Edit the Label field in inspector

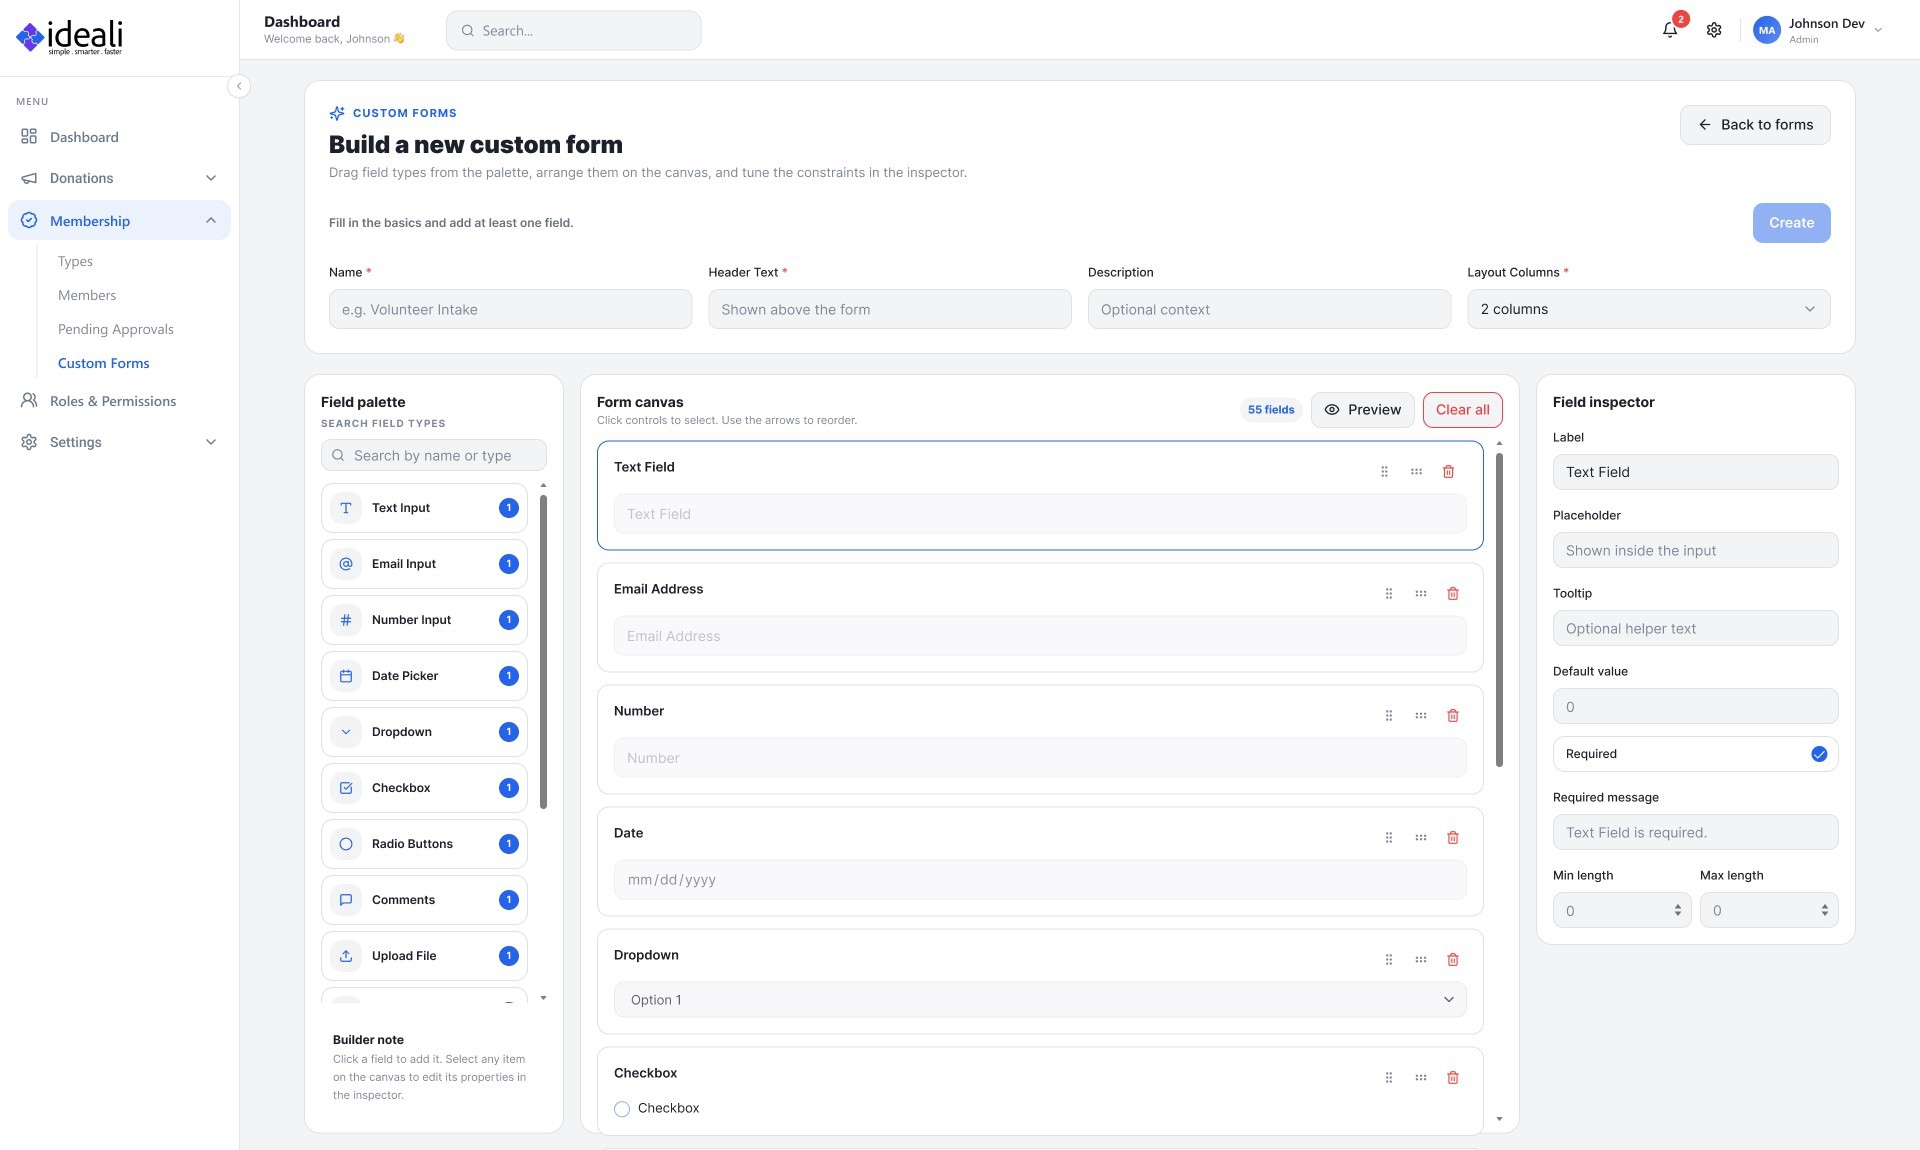[x=1695, y=472]
